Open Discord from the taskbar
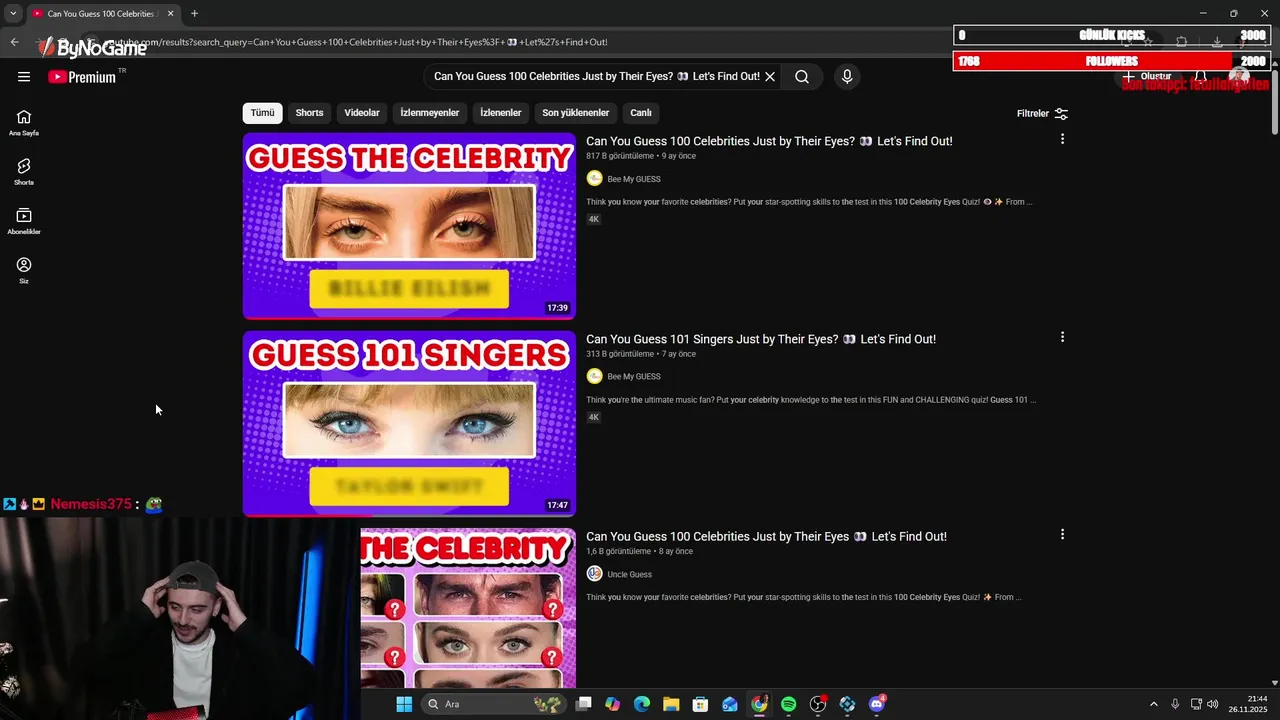Screen dimensions: 1280x720 [x=878, y=704]
